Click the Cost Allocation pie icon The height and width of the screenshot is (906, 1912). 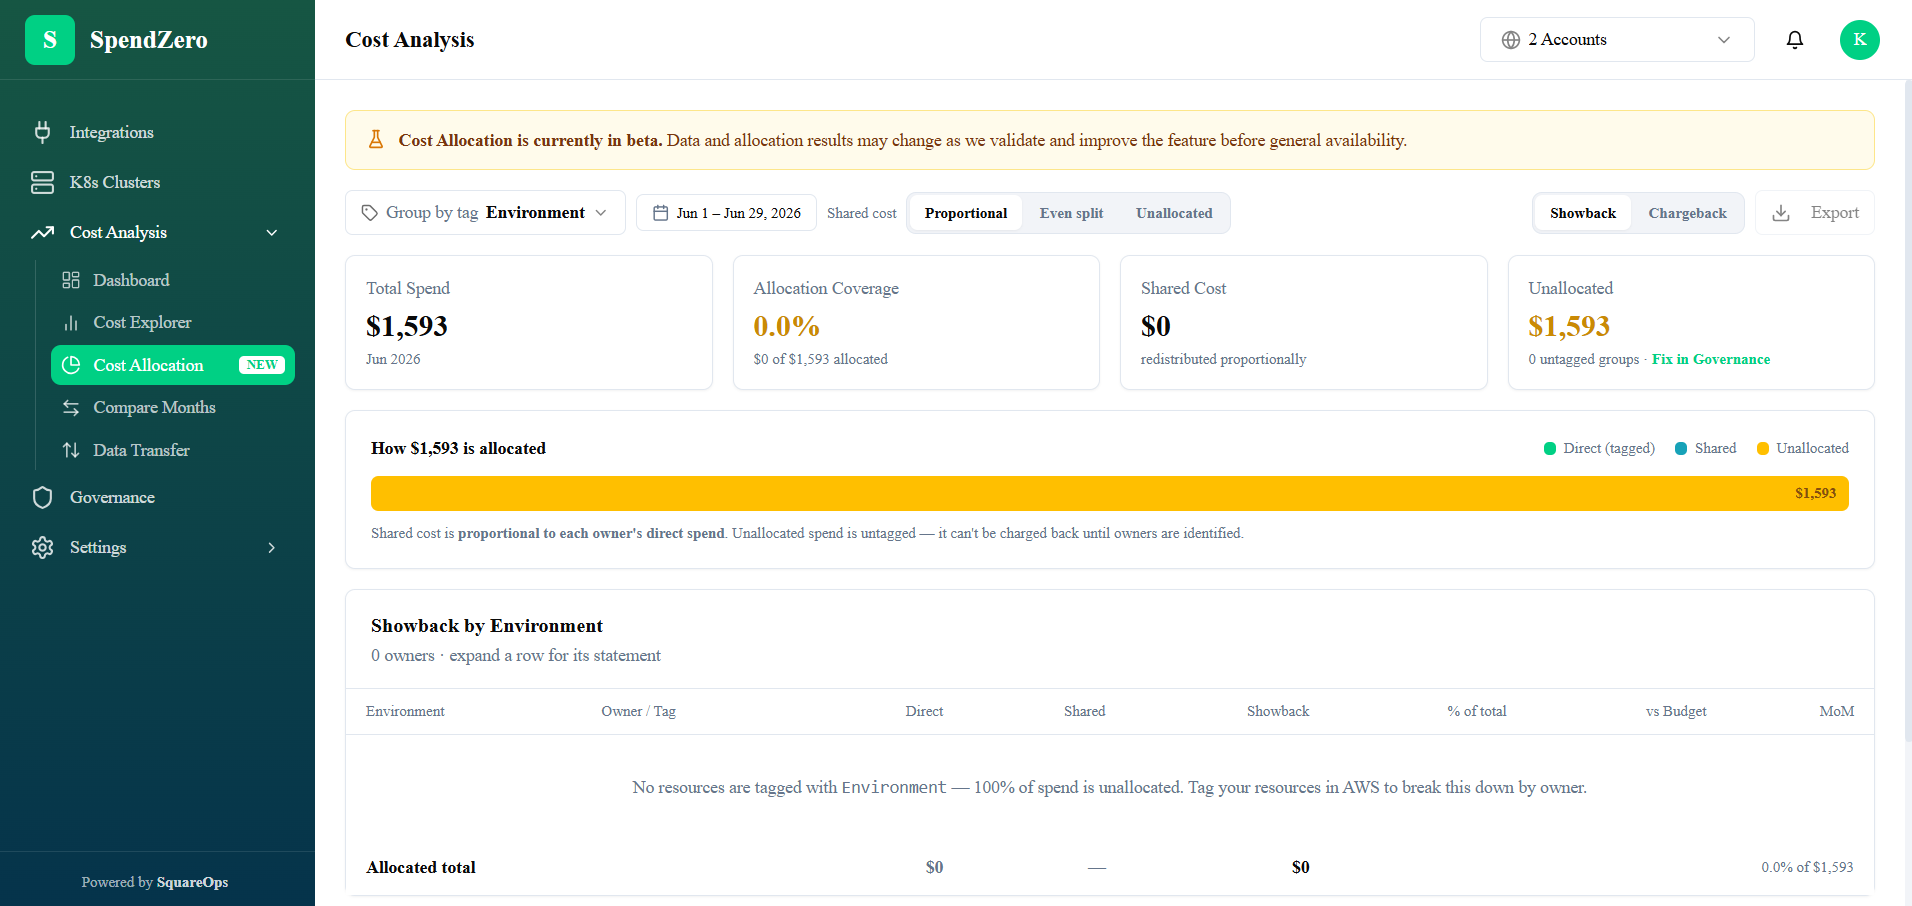71,365
